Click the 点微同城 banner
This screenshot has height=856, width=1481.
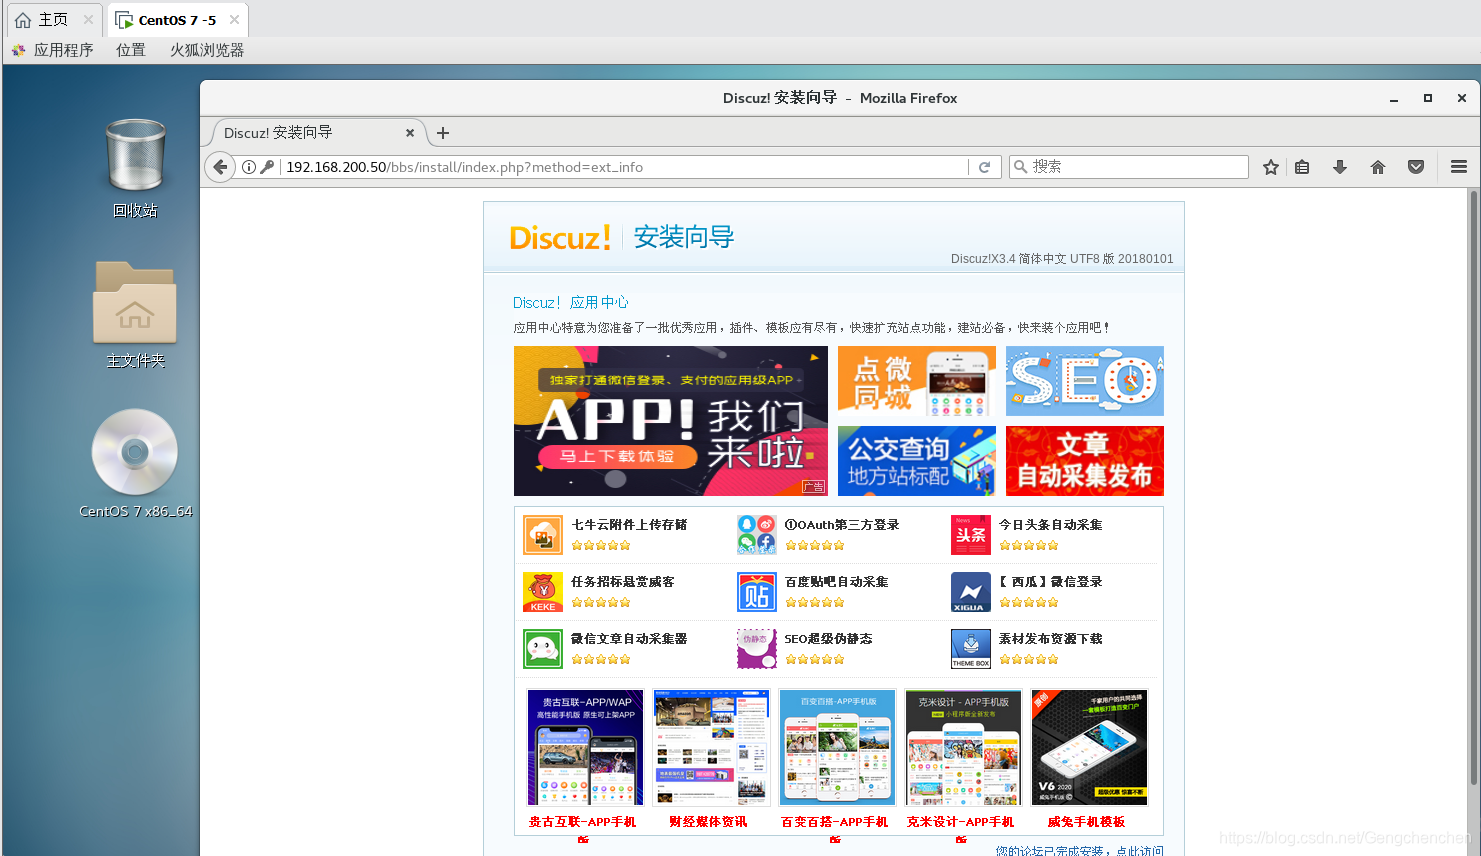tap(917, 381)
